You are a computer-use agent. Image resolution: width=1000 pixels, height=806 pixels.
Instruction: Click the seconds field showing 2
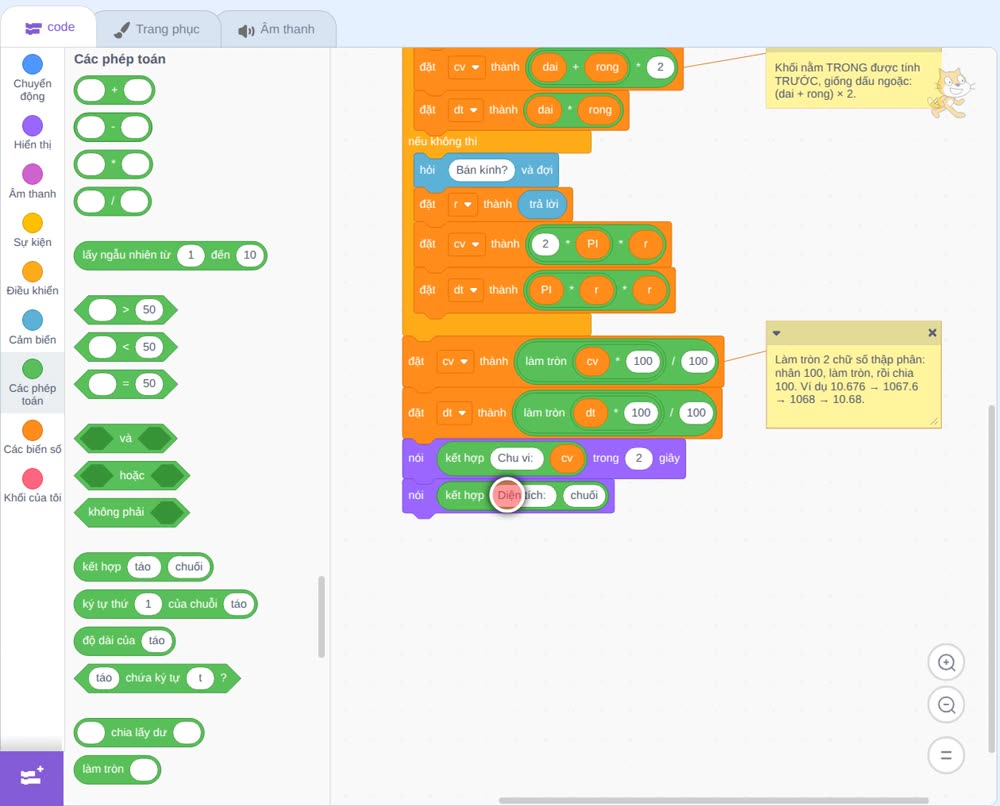[638, 458]
